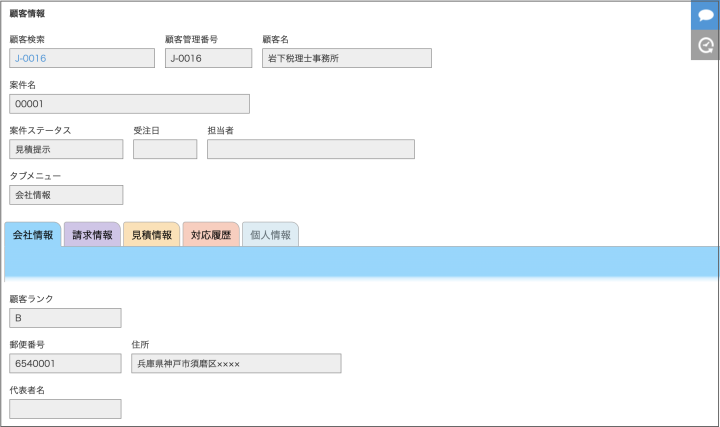Open the タブメニュー field showing 会社情報
This screenshot has width=720, height=427.
(x=66, y=195)
